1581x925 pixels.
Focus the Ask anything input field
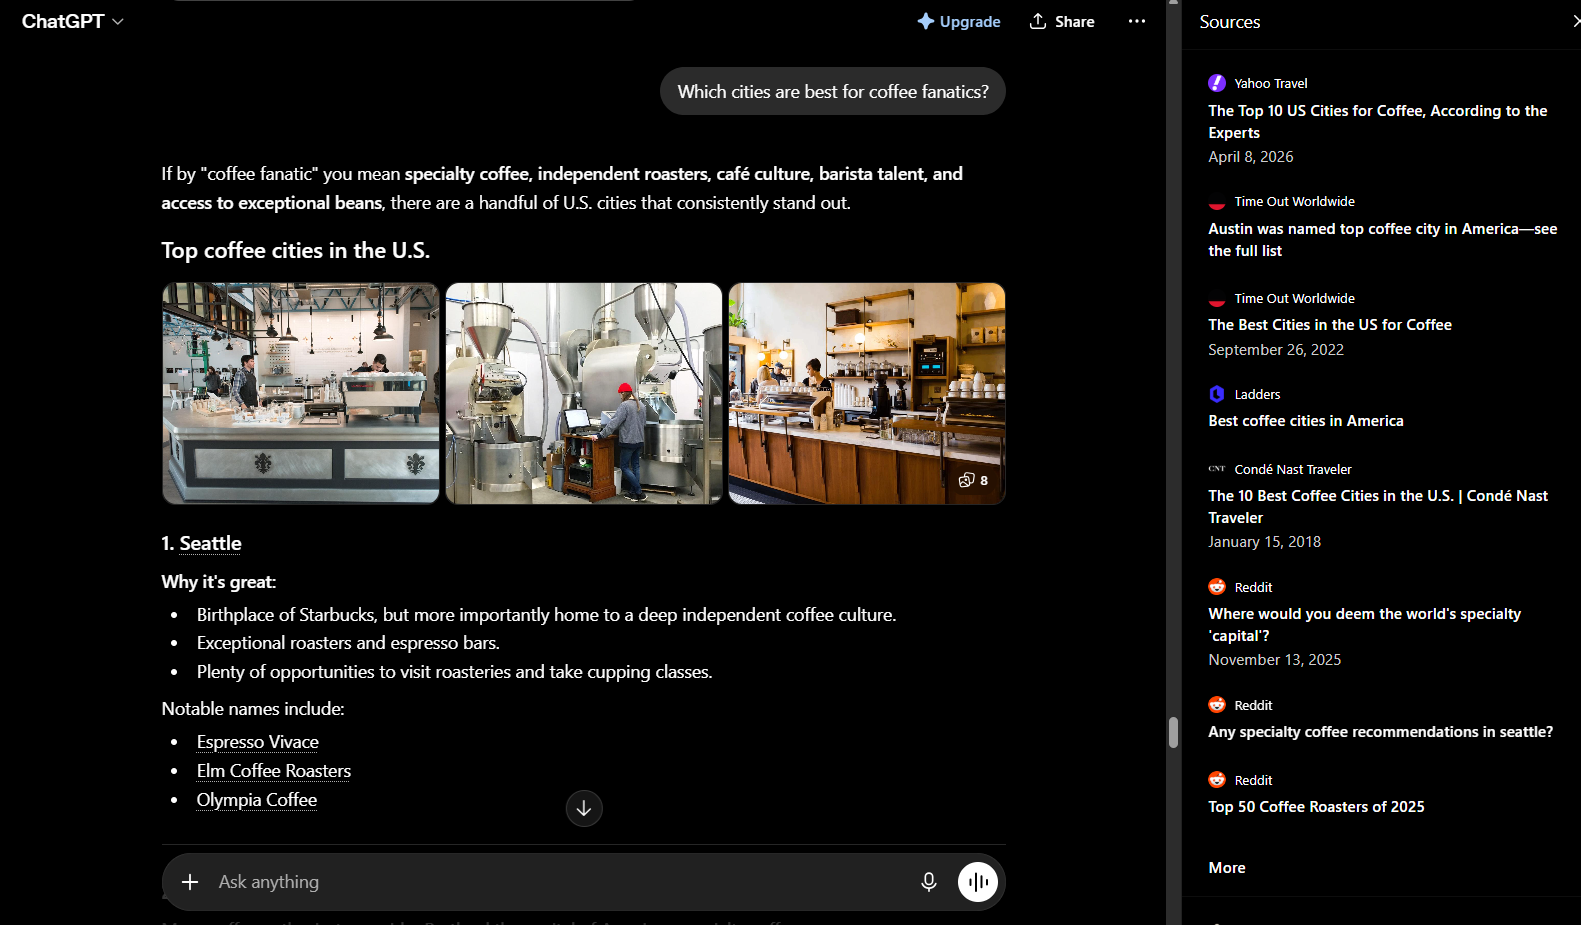click(560, 882)
